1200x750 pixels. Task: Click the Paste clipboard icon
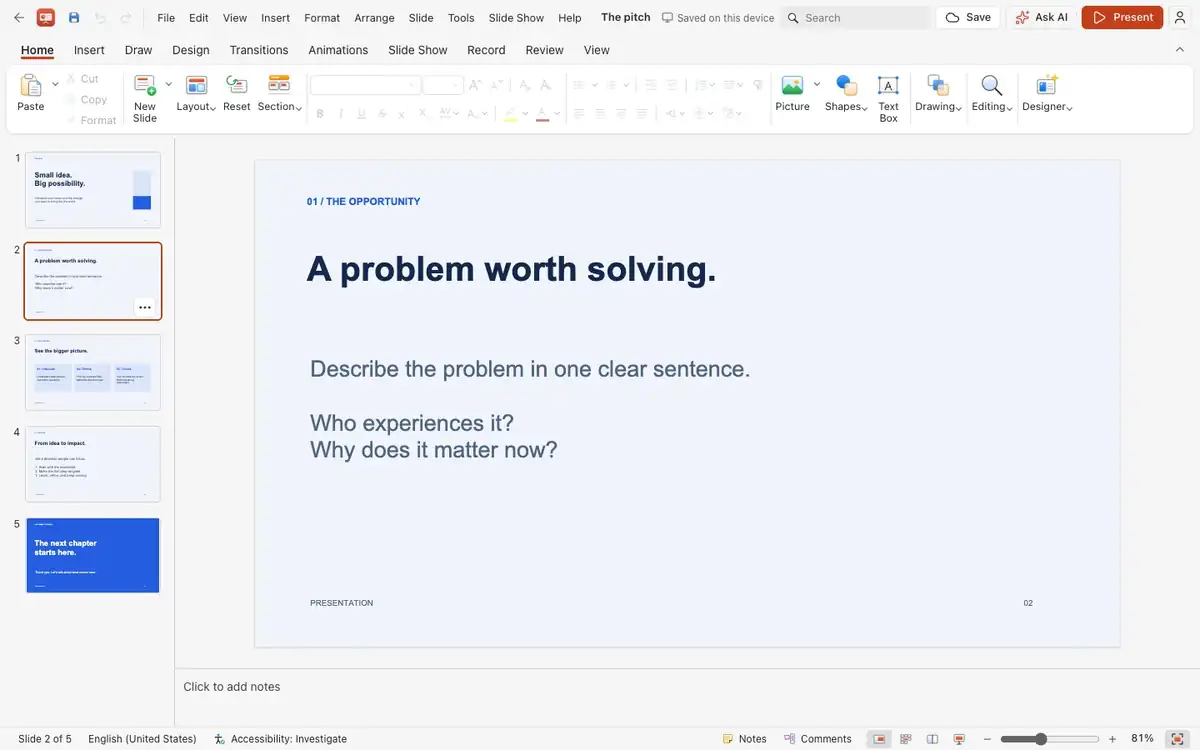(30, 86)
